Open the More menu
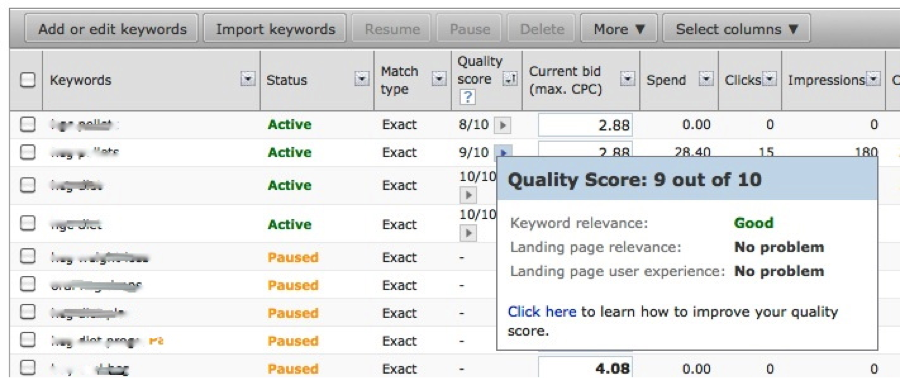900x378 pixels. pyautogui.click(x=619, y=29)
